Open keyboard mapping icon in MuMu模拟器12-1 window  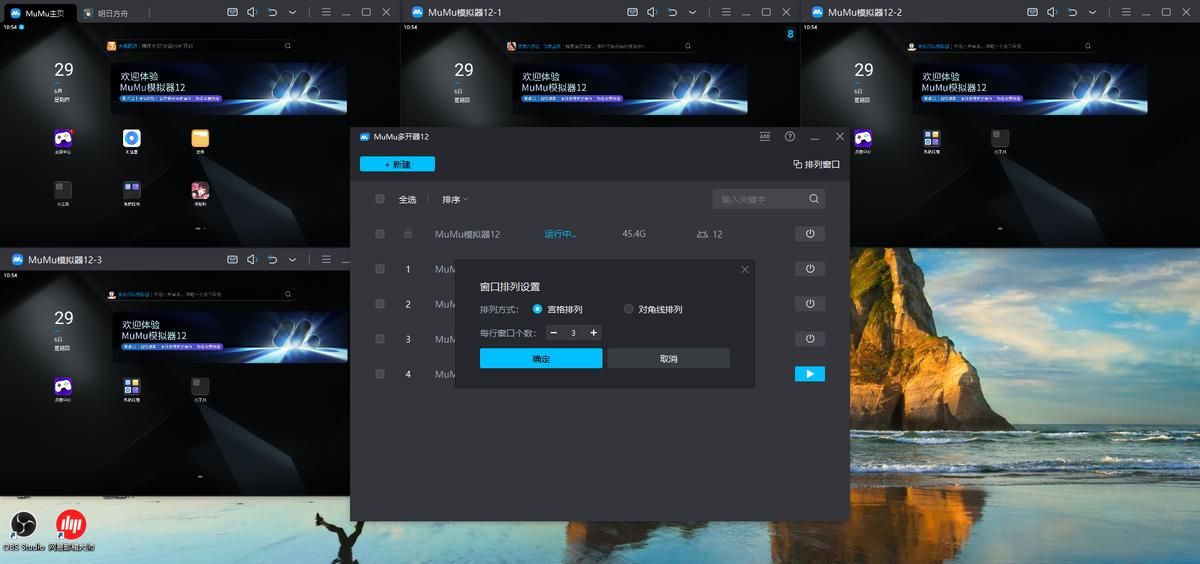click(x=632, y=12)
